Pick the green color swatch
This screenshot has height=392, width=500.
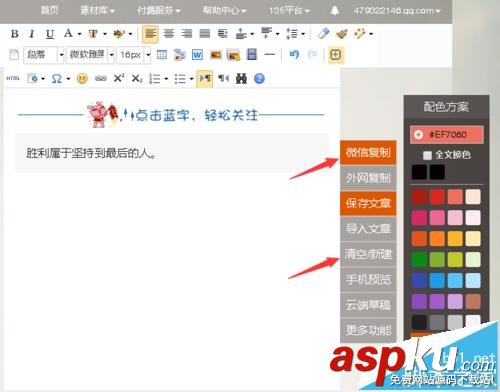419,259
